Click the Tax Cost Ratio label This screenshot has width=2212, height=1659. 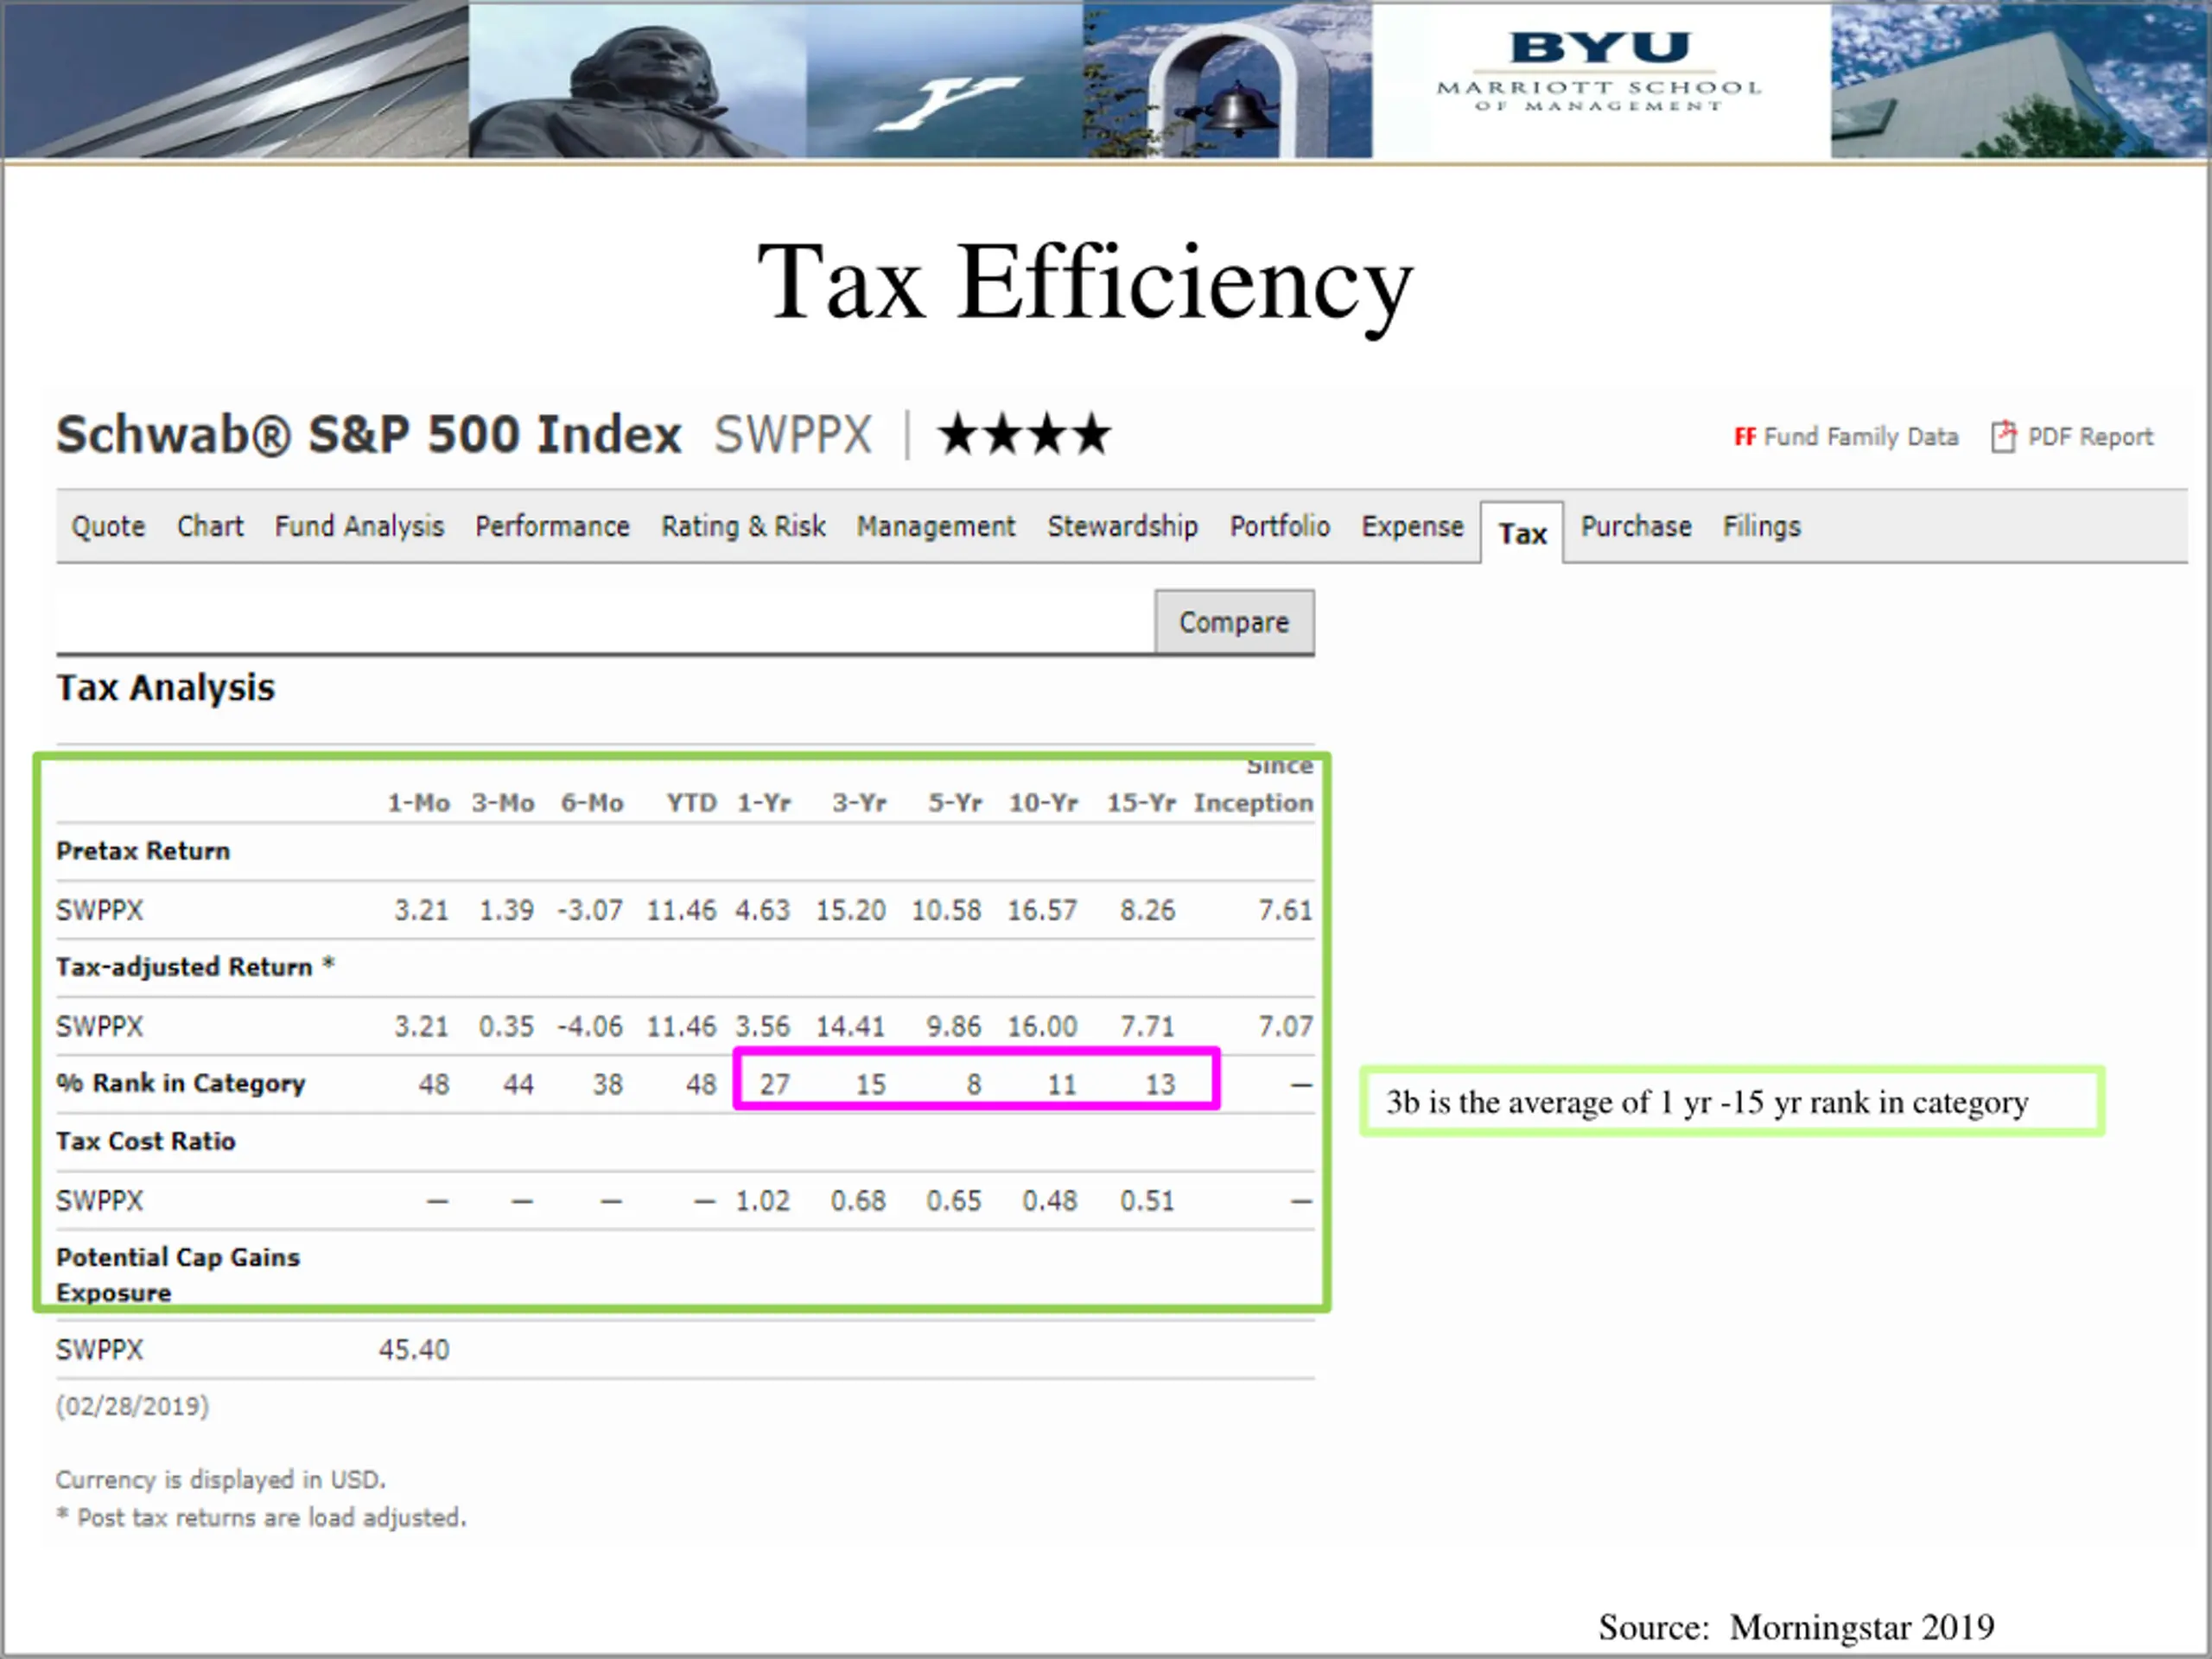(146, 1141)
